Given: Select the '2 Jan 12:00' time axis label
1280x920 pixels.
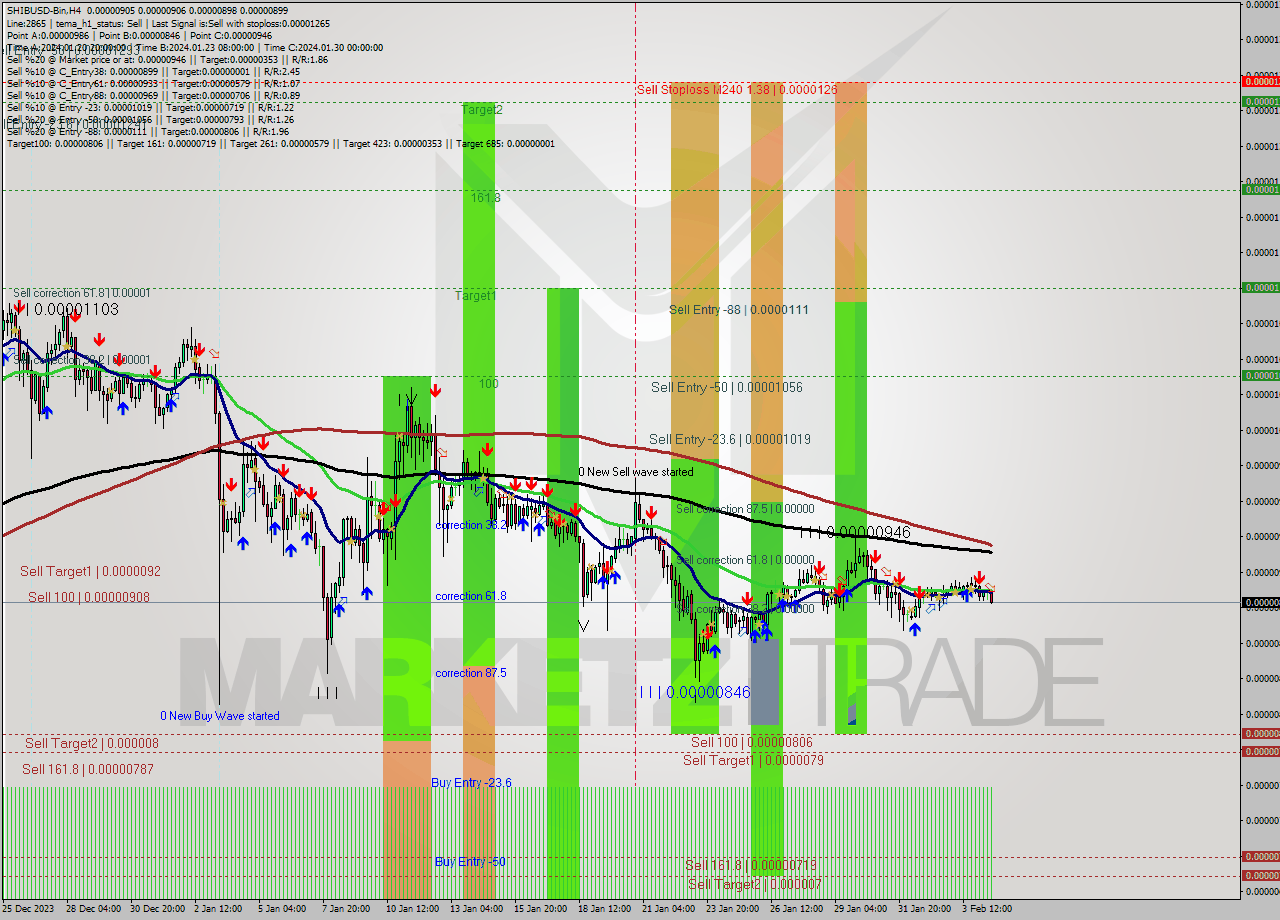Looking at the screenshot, I should click(x=219, y=909).
